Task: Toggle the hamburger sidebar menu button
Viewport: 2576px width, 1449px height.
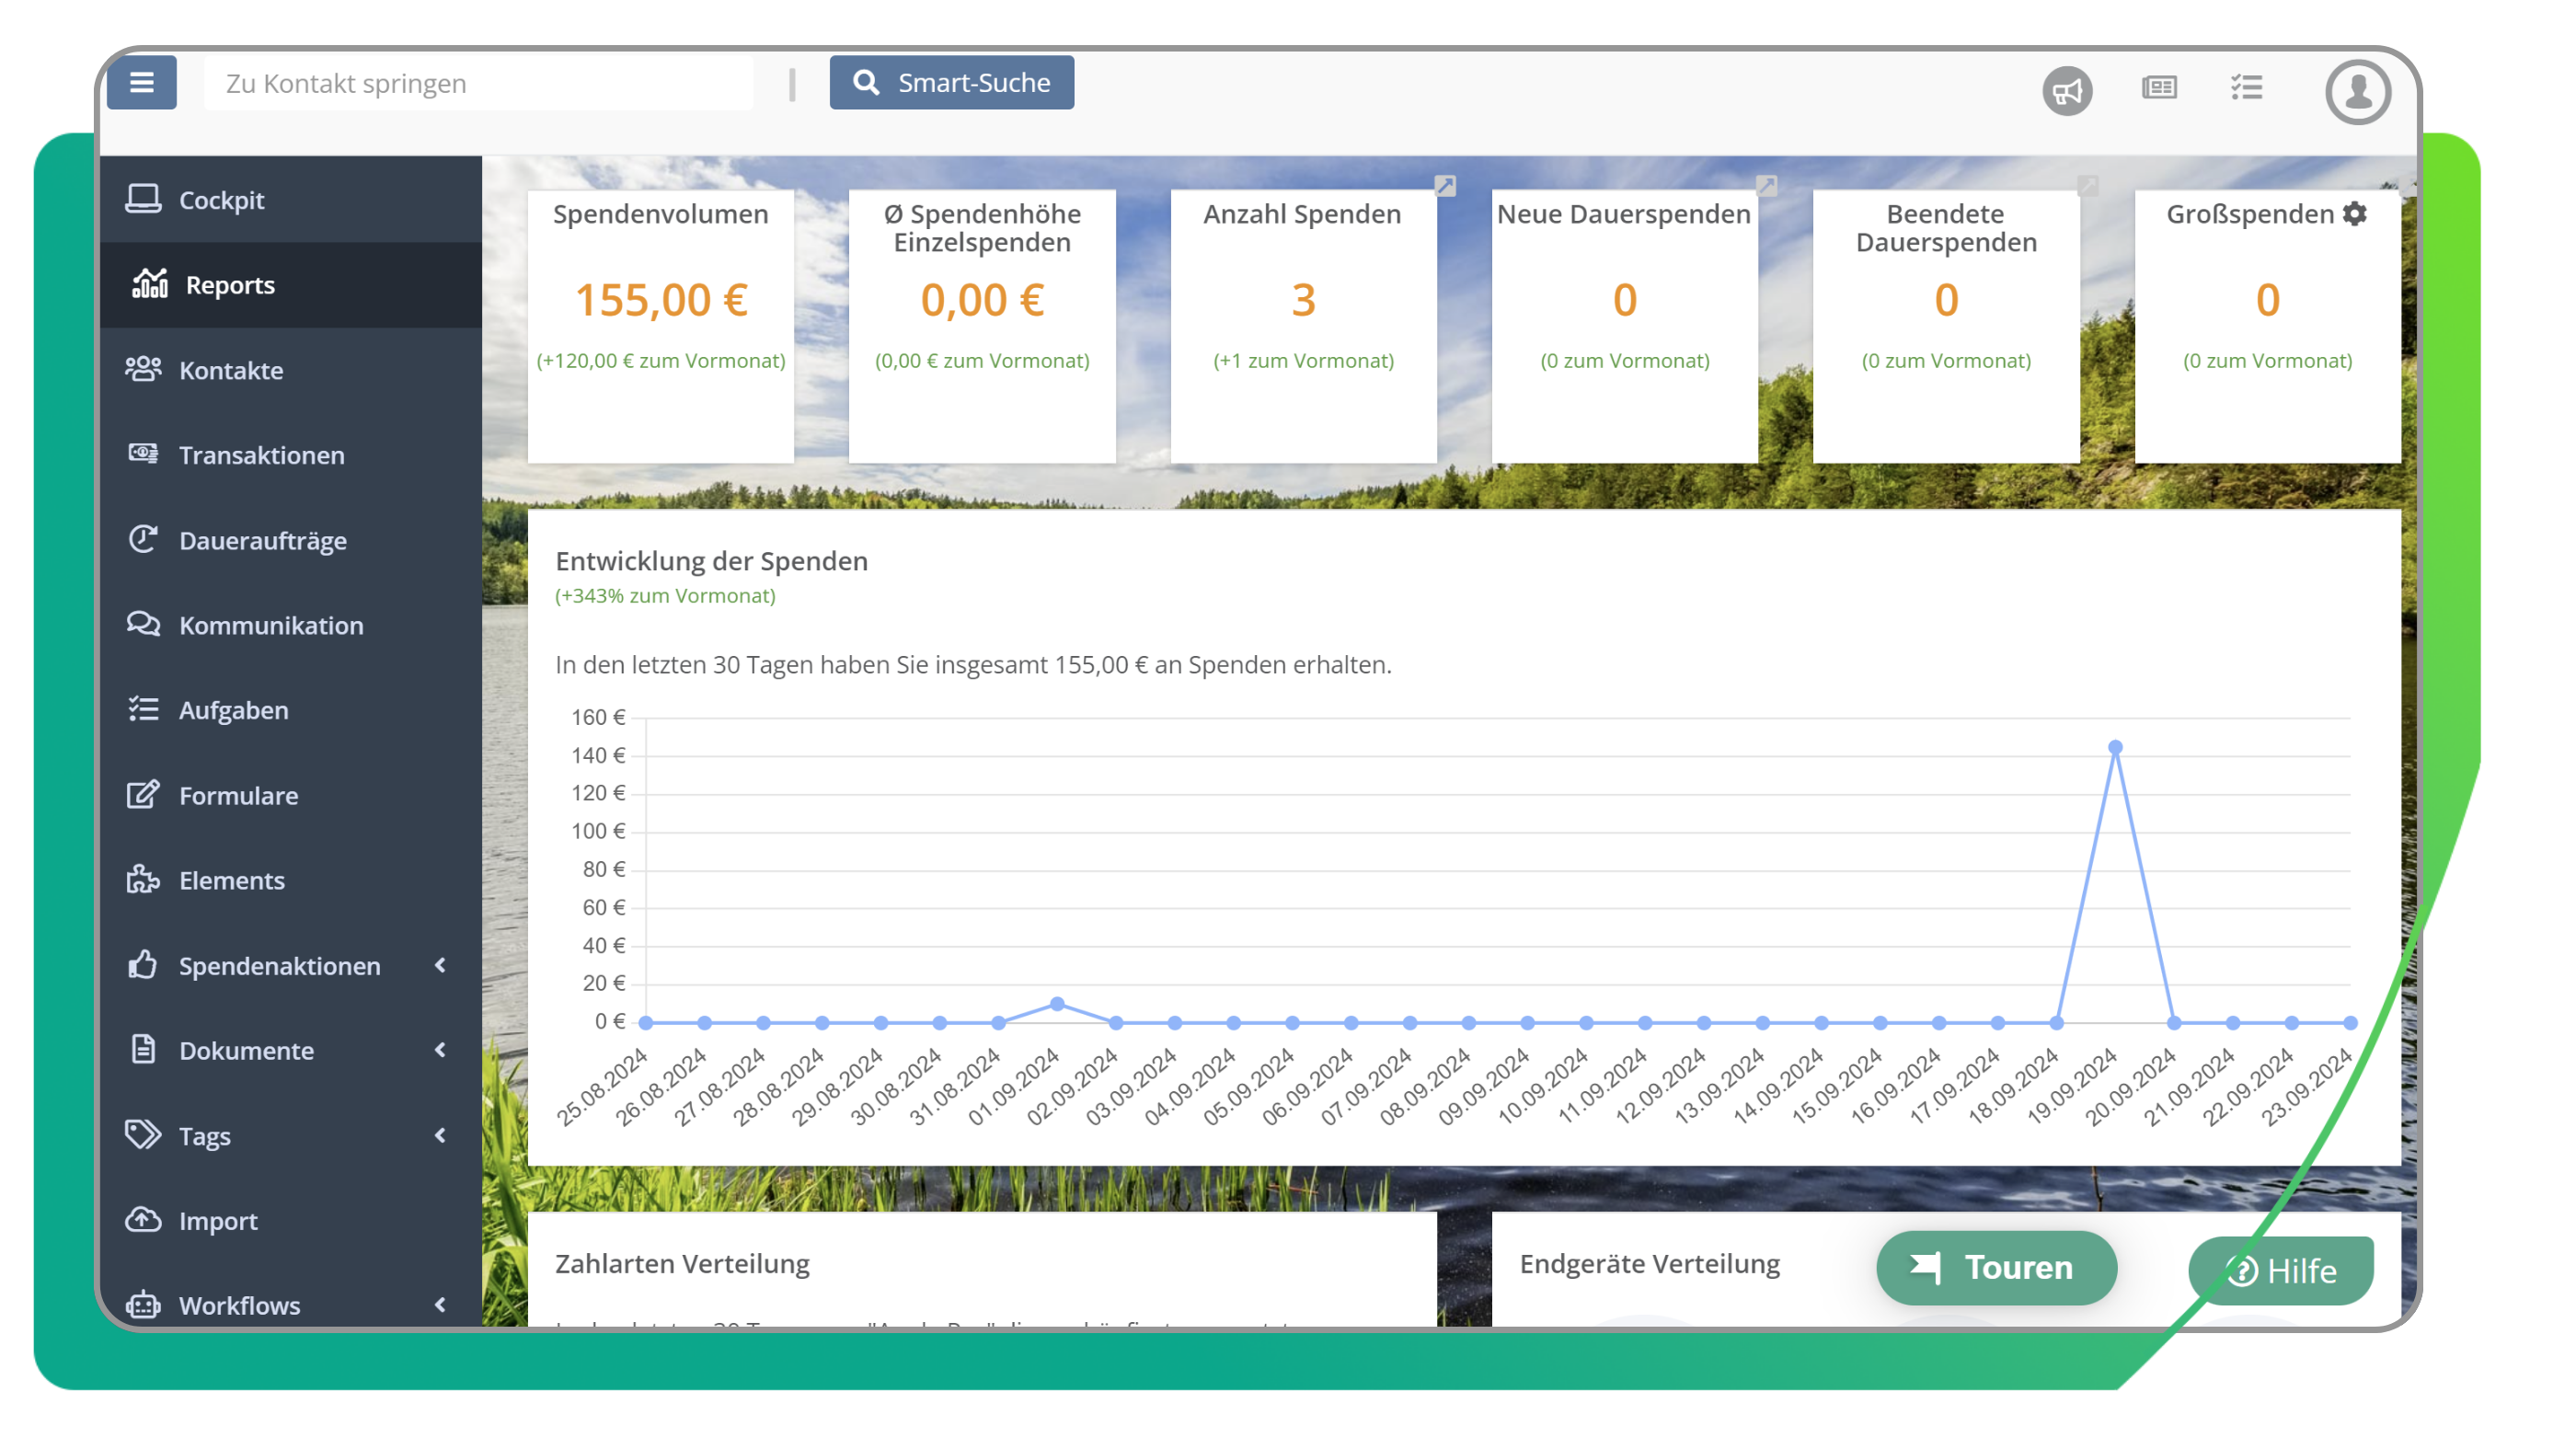Action: [141, 82]
